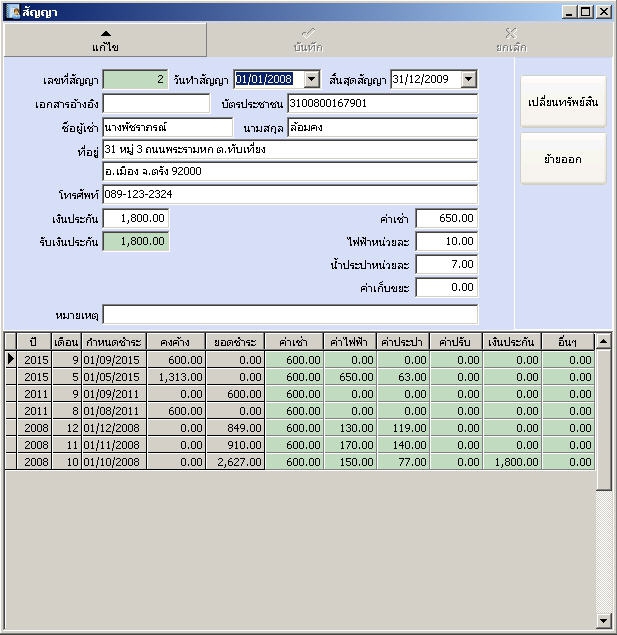The image size is (617, 635).
Task: Click the แก้ไข edit toolbar button
Action: 105,40
